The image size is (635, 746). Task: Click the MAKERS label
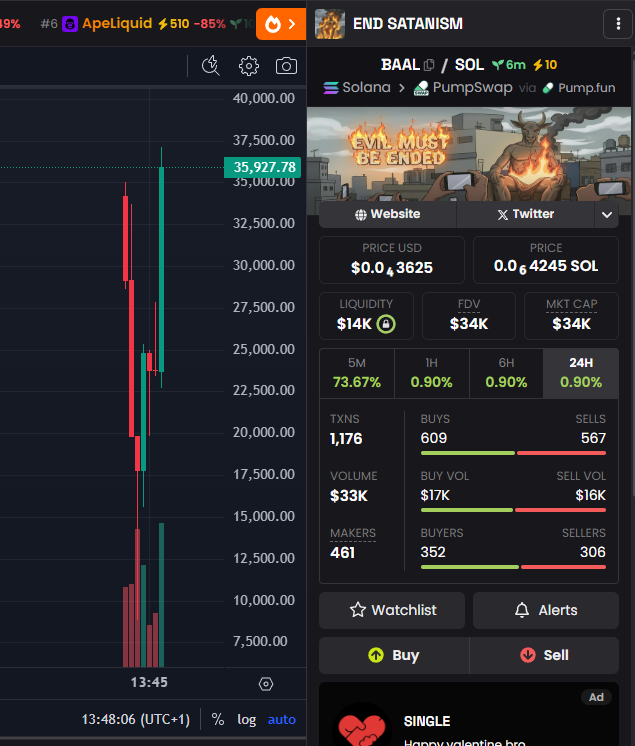[353, 533]
